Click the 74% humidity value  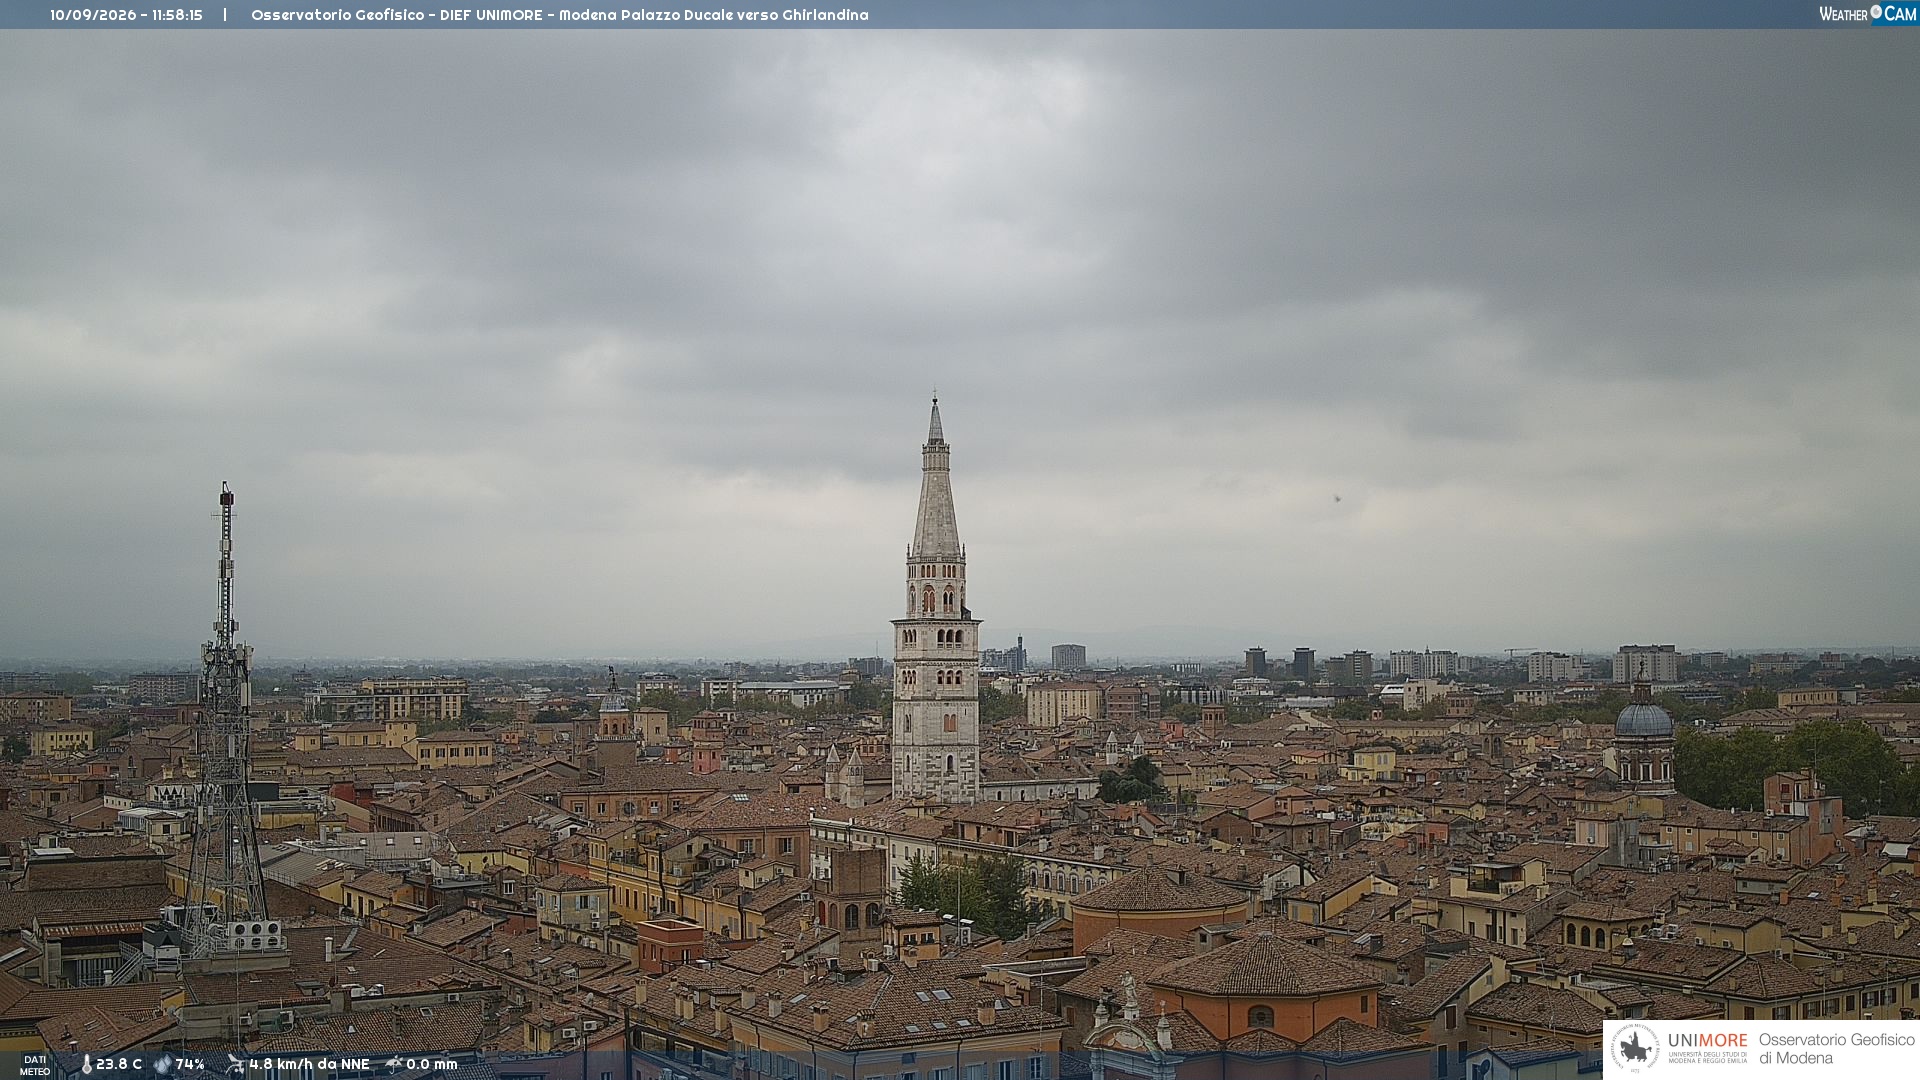(190, 1065)
